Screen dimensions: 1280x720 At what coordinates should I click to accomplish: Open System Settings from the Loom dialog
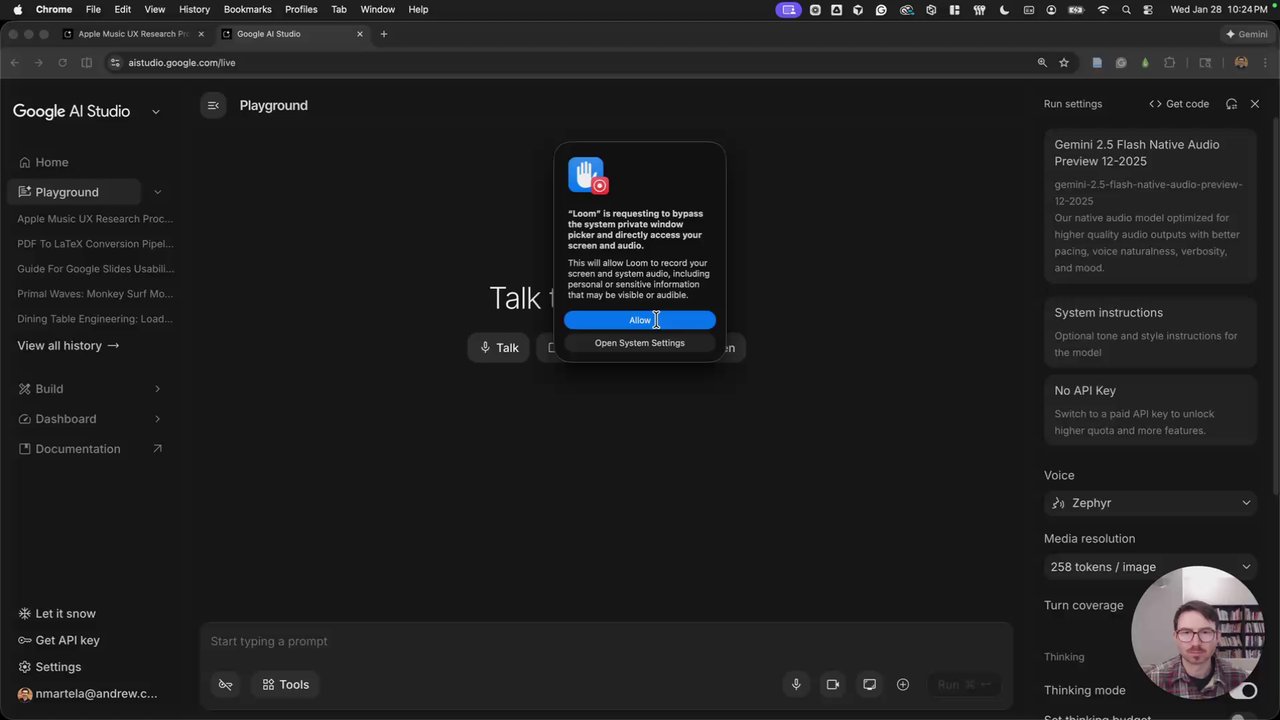pyautogui.click(x=640, y=343)
